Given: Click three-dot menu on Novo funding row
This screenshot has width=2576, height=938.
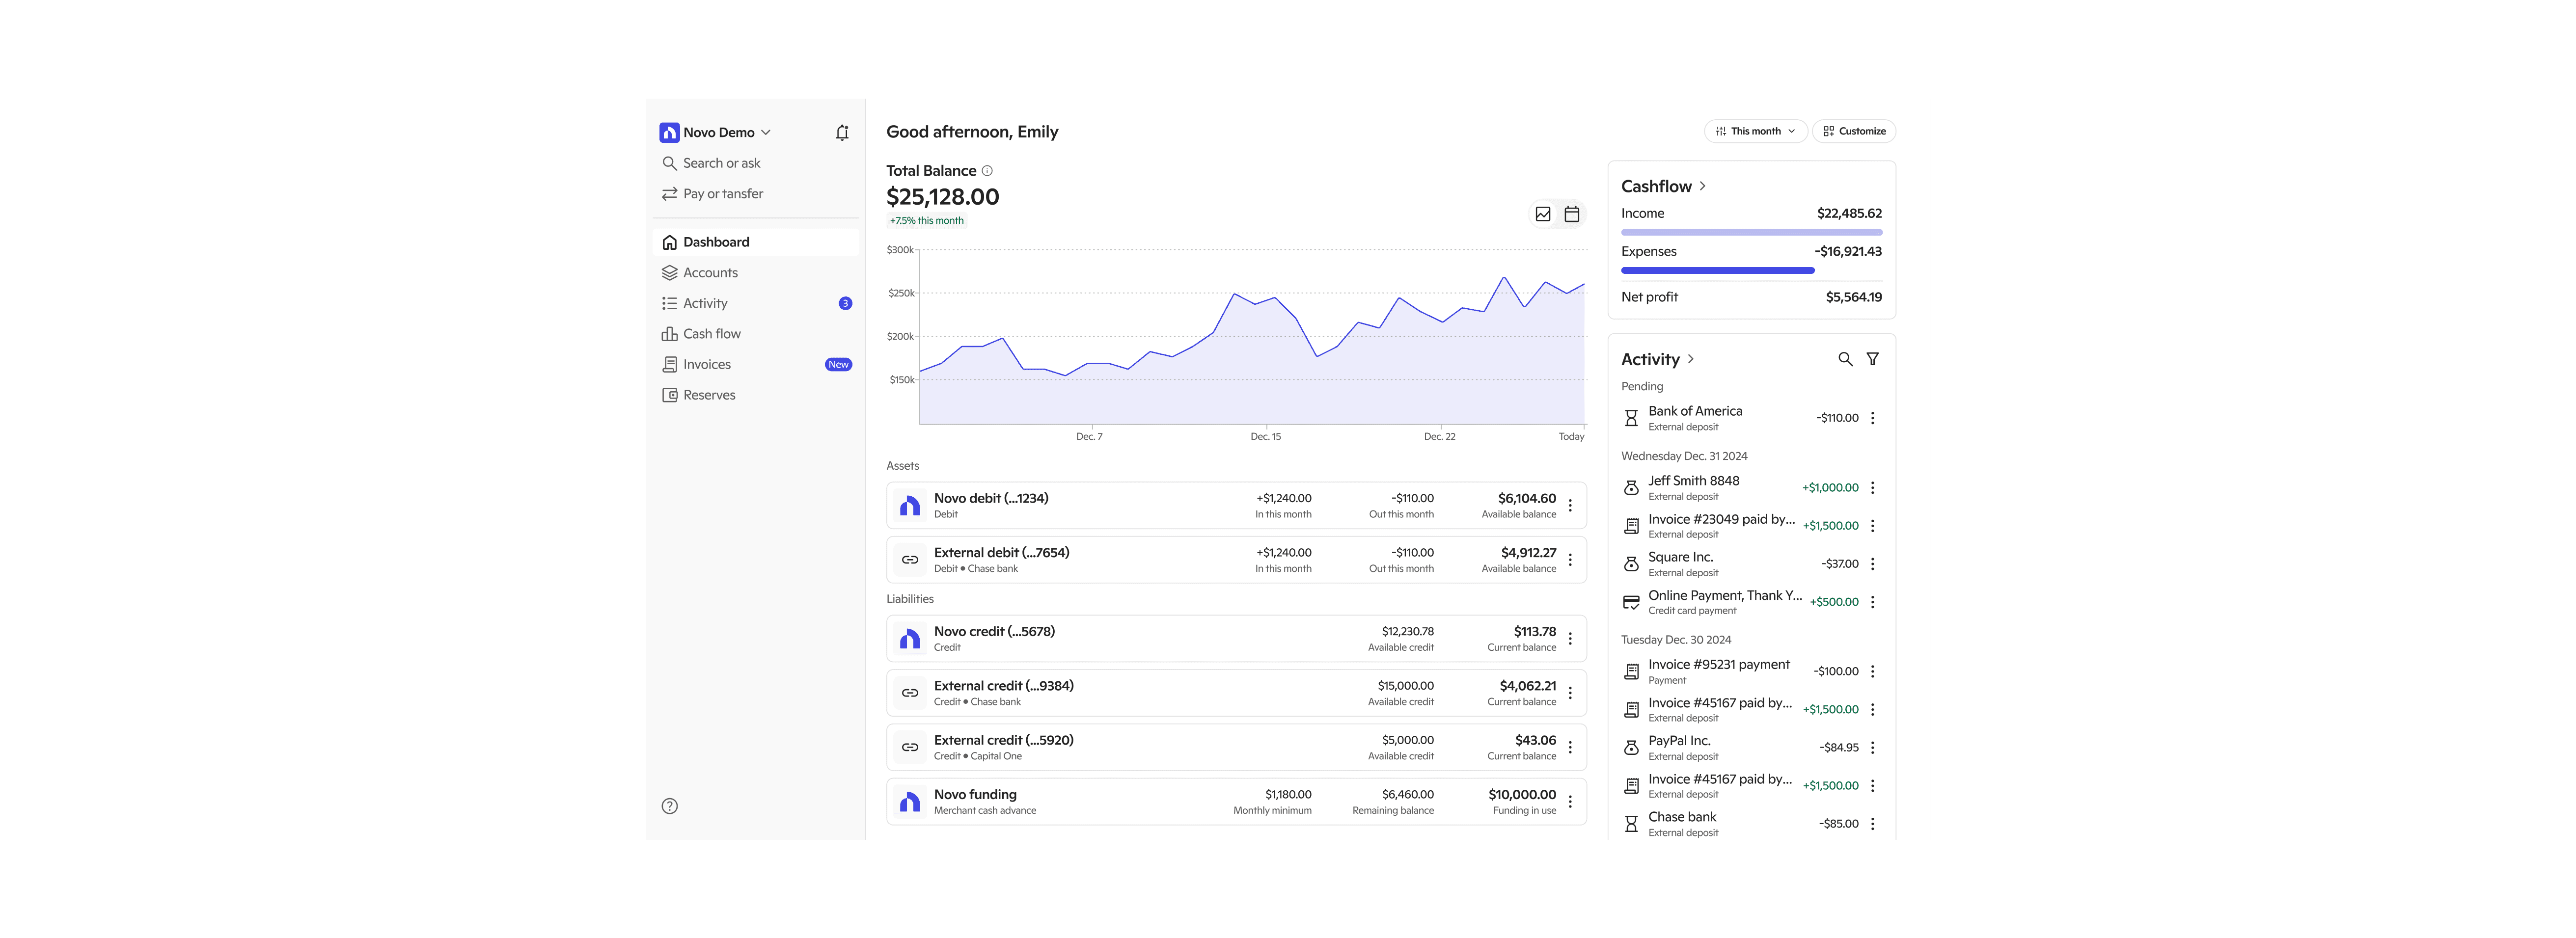Looking at the screenshot, I should [1570, 802].
